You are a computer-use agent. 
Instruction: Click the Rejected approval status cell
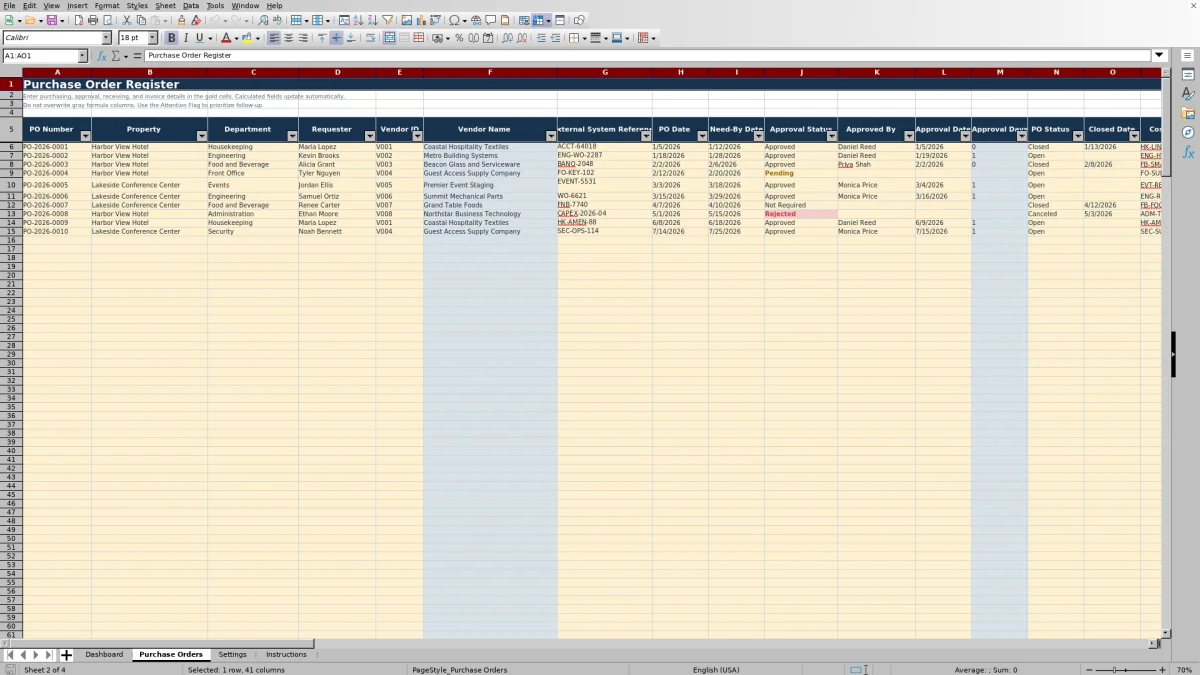click(x=801, y=214)
